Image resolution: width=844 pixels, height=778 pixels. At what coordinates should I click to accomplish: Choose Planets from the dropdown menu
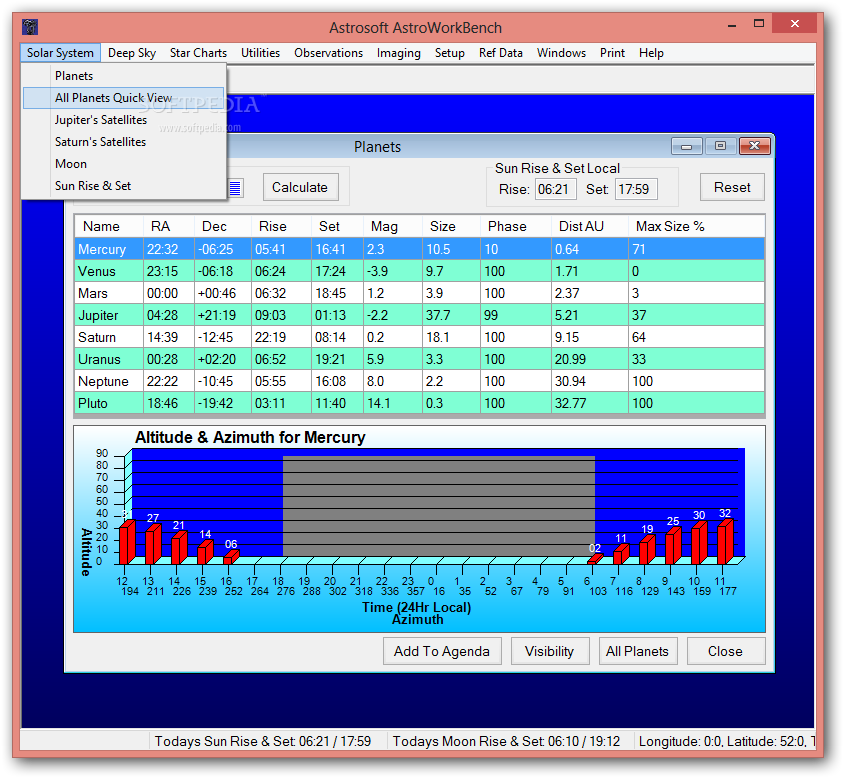click(124, 76)
